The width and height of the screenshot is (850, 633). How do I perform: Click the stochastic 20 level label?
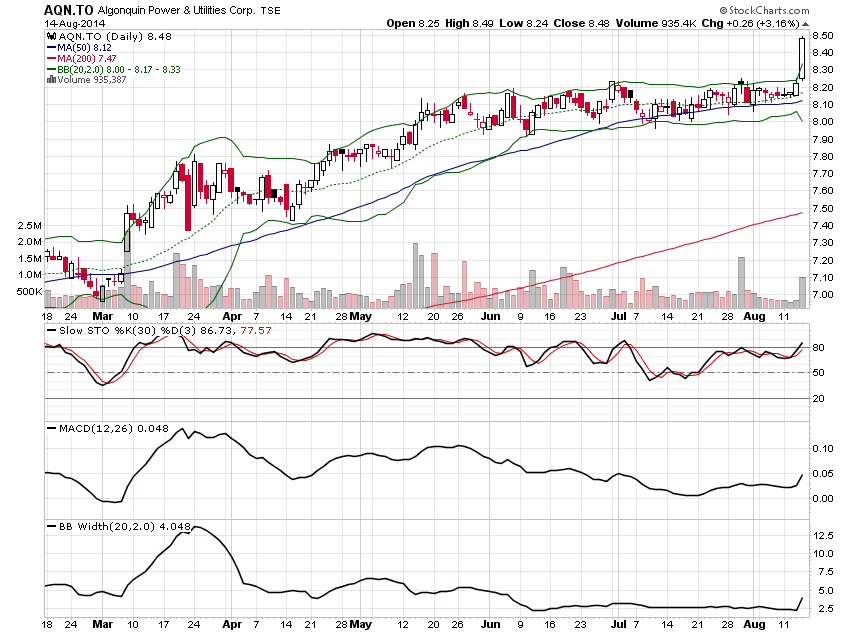click(x=819, y=398)
